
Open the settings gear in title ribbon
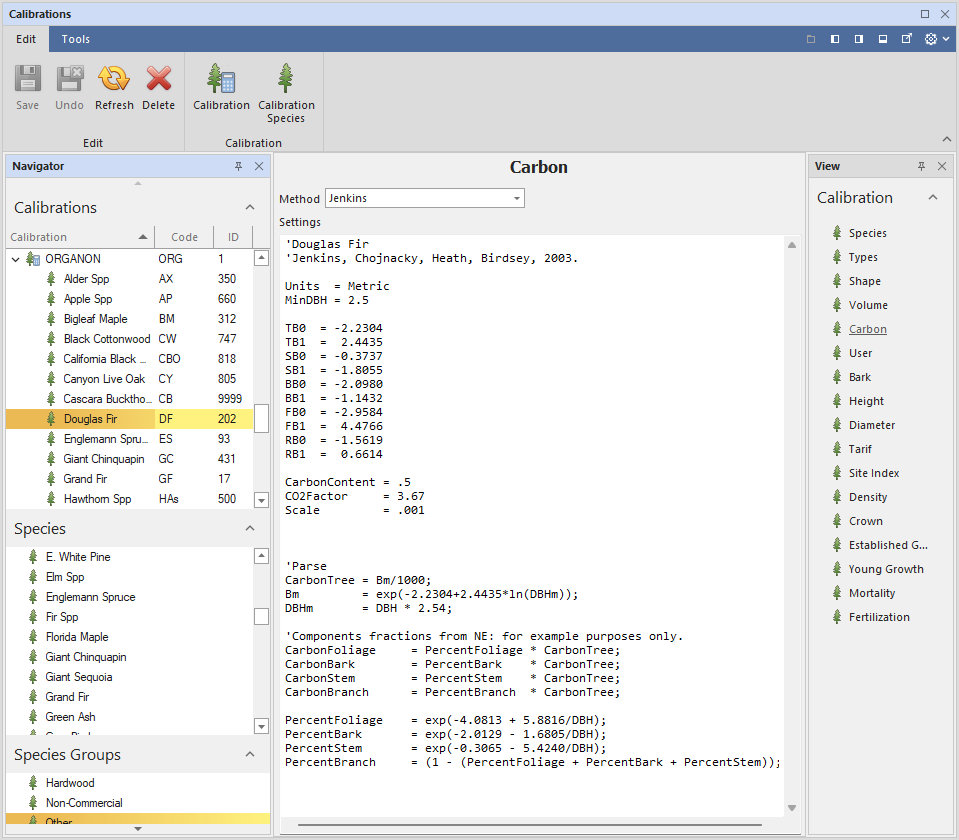tap(931, 39)
